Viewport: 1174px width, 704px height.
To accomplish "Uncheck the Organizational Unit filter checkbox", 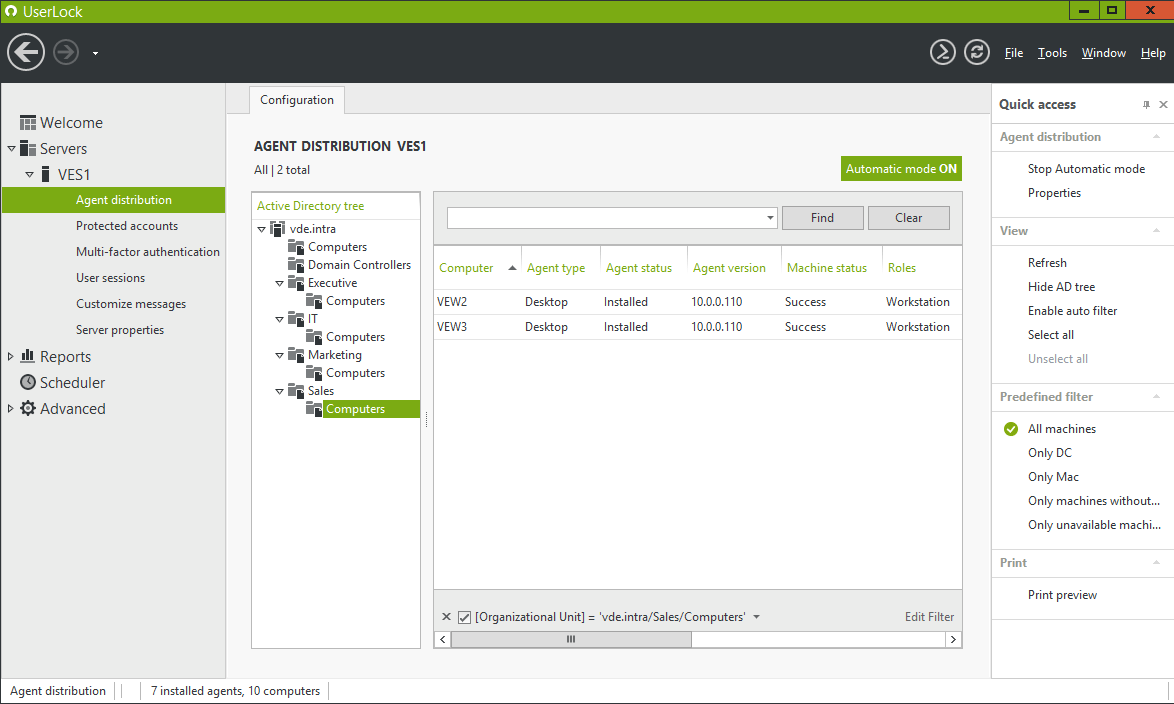I will 464,617.
